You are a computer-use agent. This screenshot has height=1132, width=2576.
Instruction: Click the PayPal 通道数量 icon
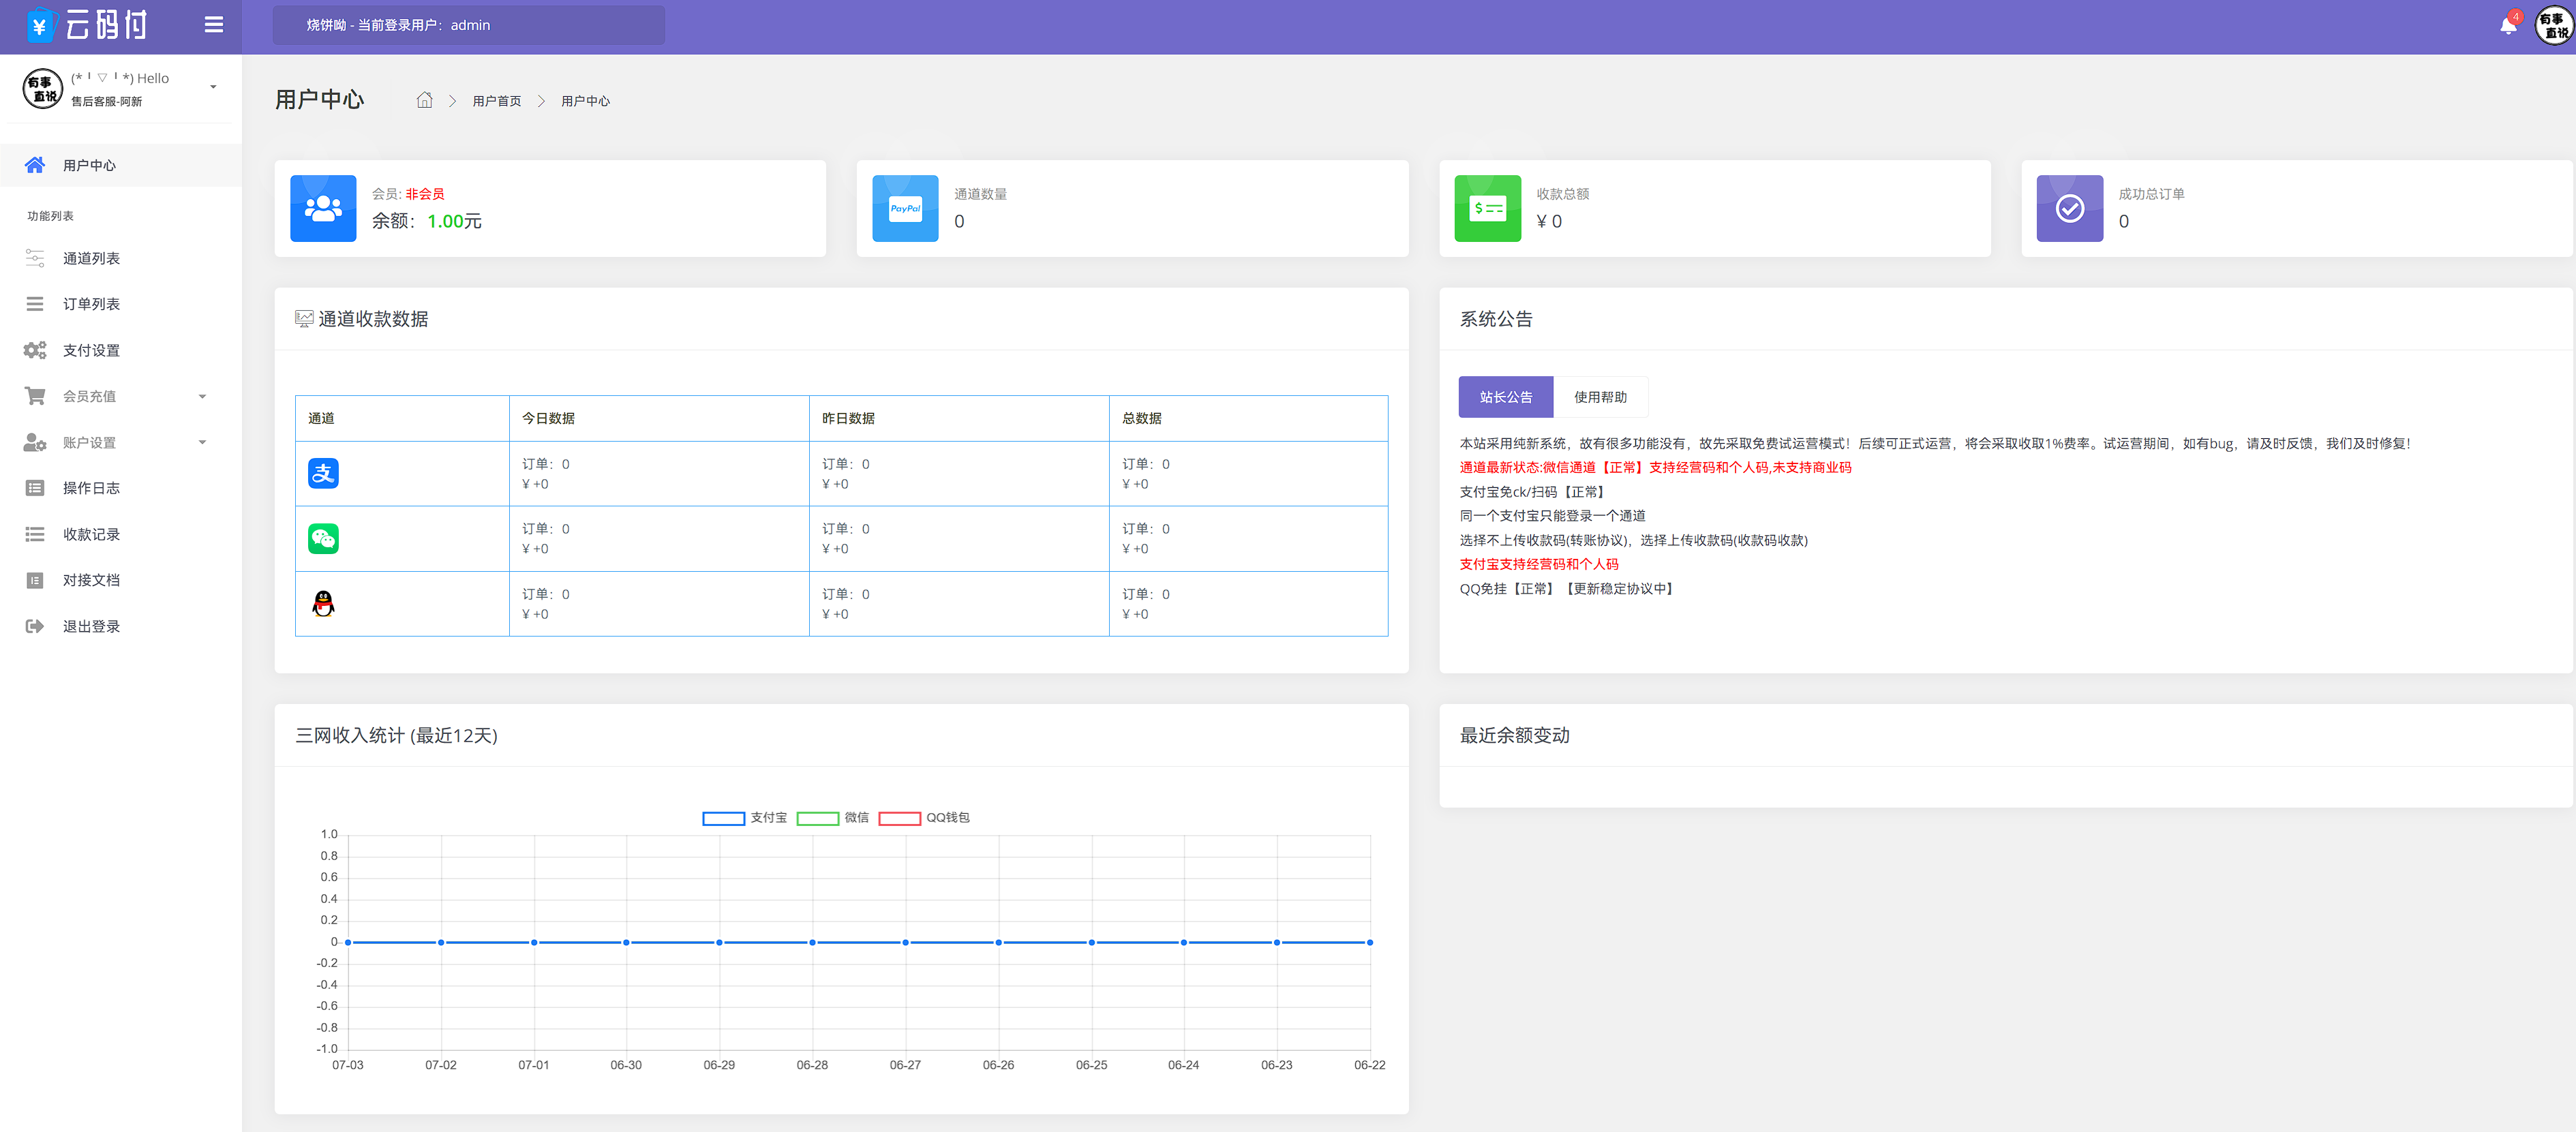(x=905, y=208)
